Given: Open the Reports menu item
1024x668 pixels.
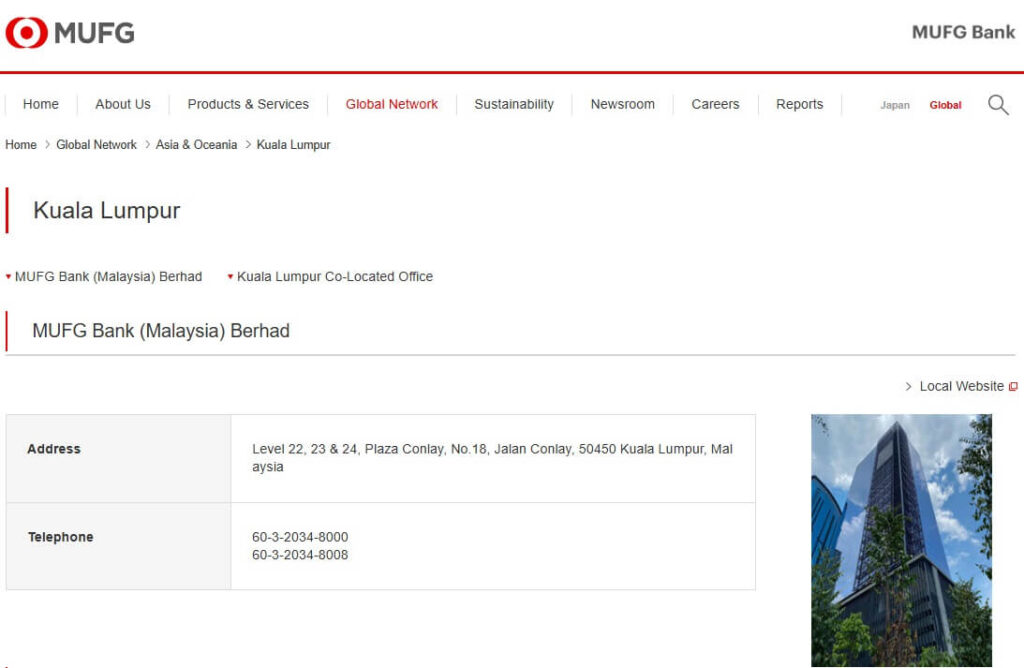Looking at the screenshot, I should point(799,104).
